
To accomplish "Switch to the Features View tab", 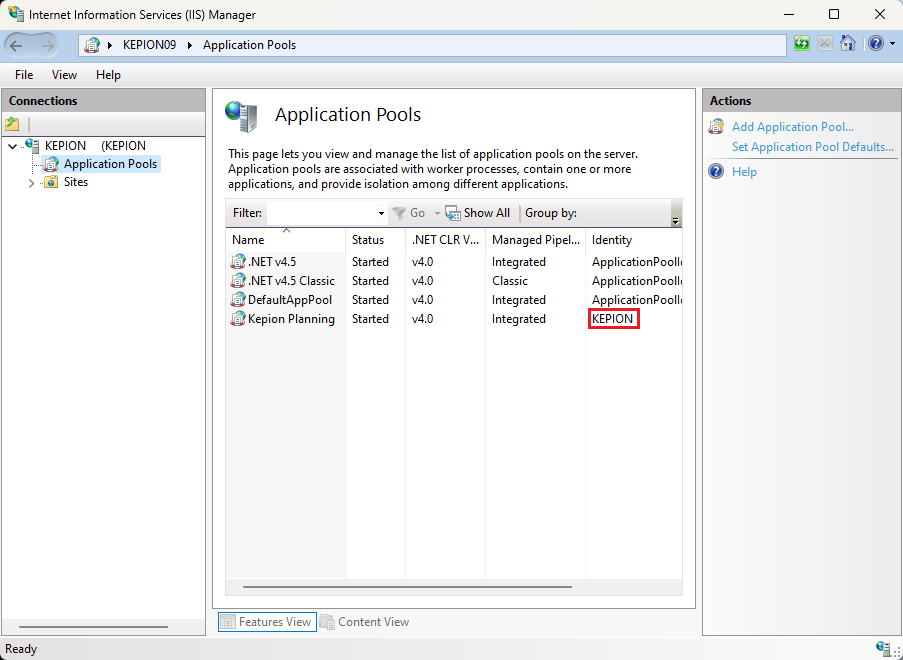I will pyautogui.click(x=267, y=622).
